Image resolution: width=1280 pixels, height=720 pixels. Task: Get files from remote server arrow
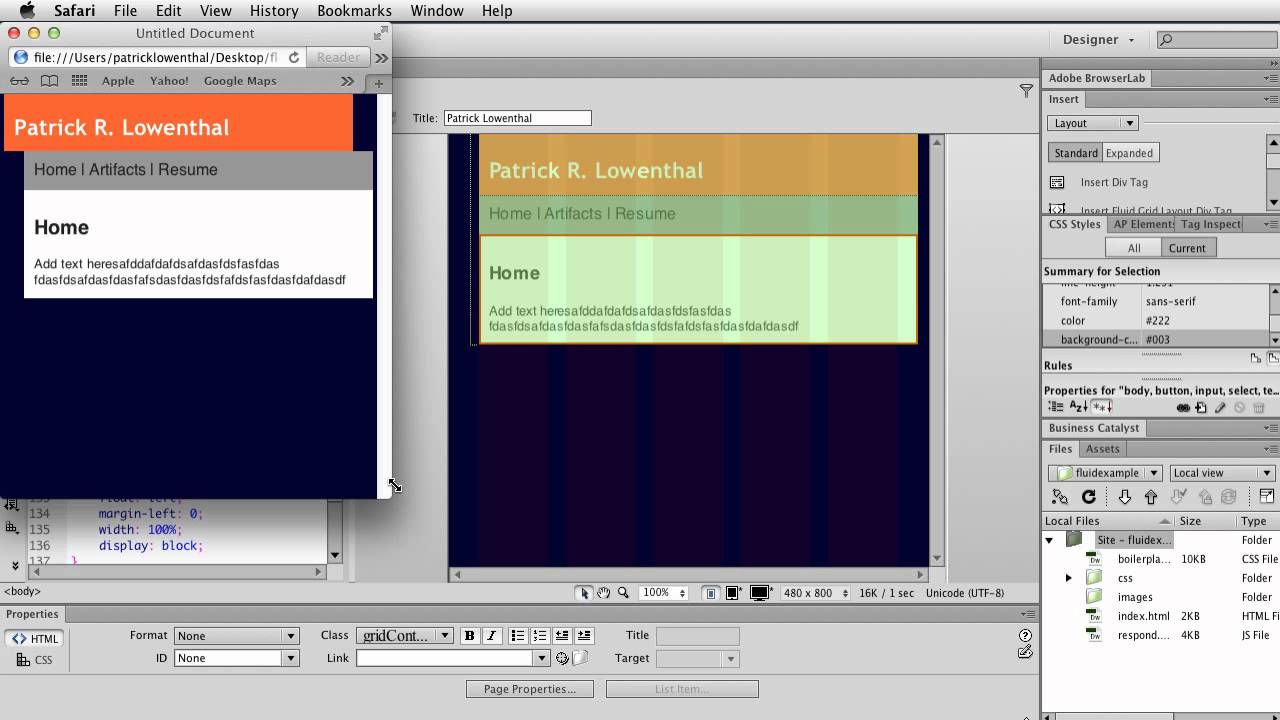tap(1124, 496)
